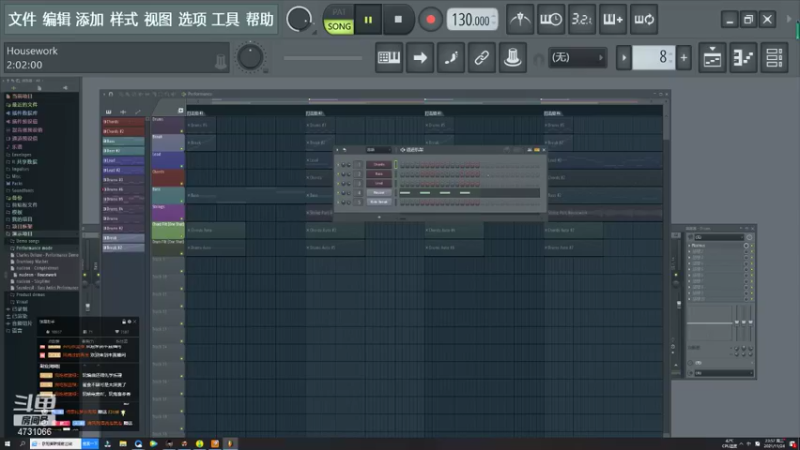Toggle the note-slide blend recording icon
The width and height of the screenshot is (800, 450).
click(451, 58)
